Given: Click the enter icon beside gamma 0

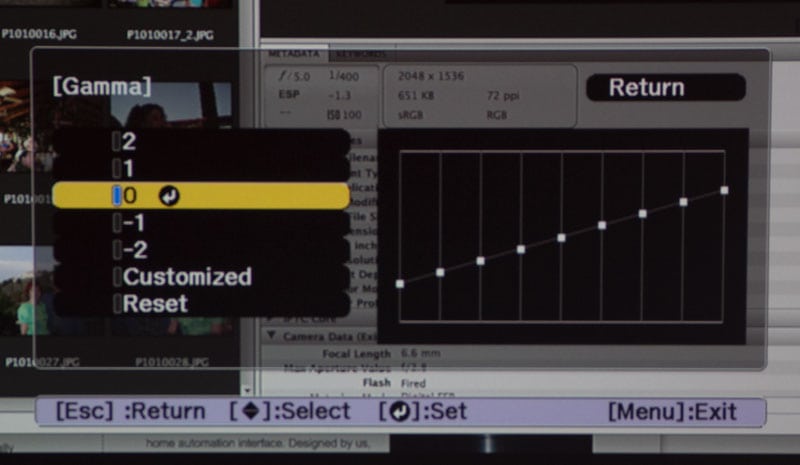Looking at the screenshot, I should point(169,196).
